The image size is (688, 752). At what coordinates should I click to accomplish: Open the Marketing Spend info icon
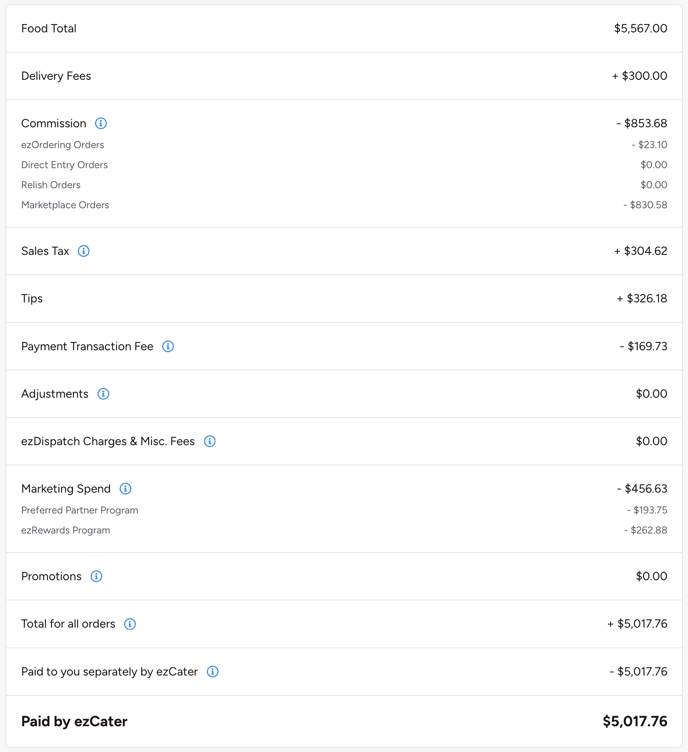click(x=125, y=489)
